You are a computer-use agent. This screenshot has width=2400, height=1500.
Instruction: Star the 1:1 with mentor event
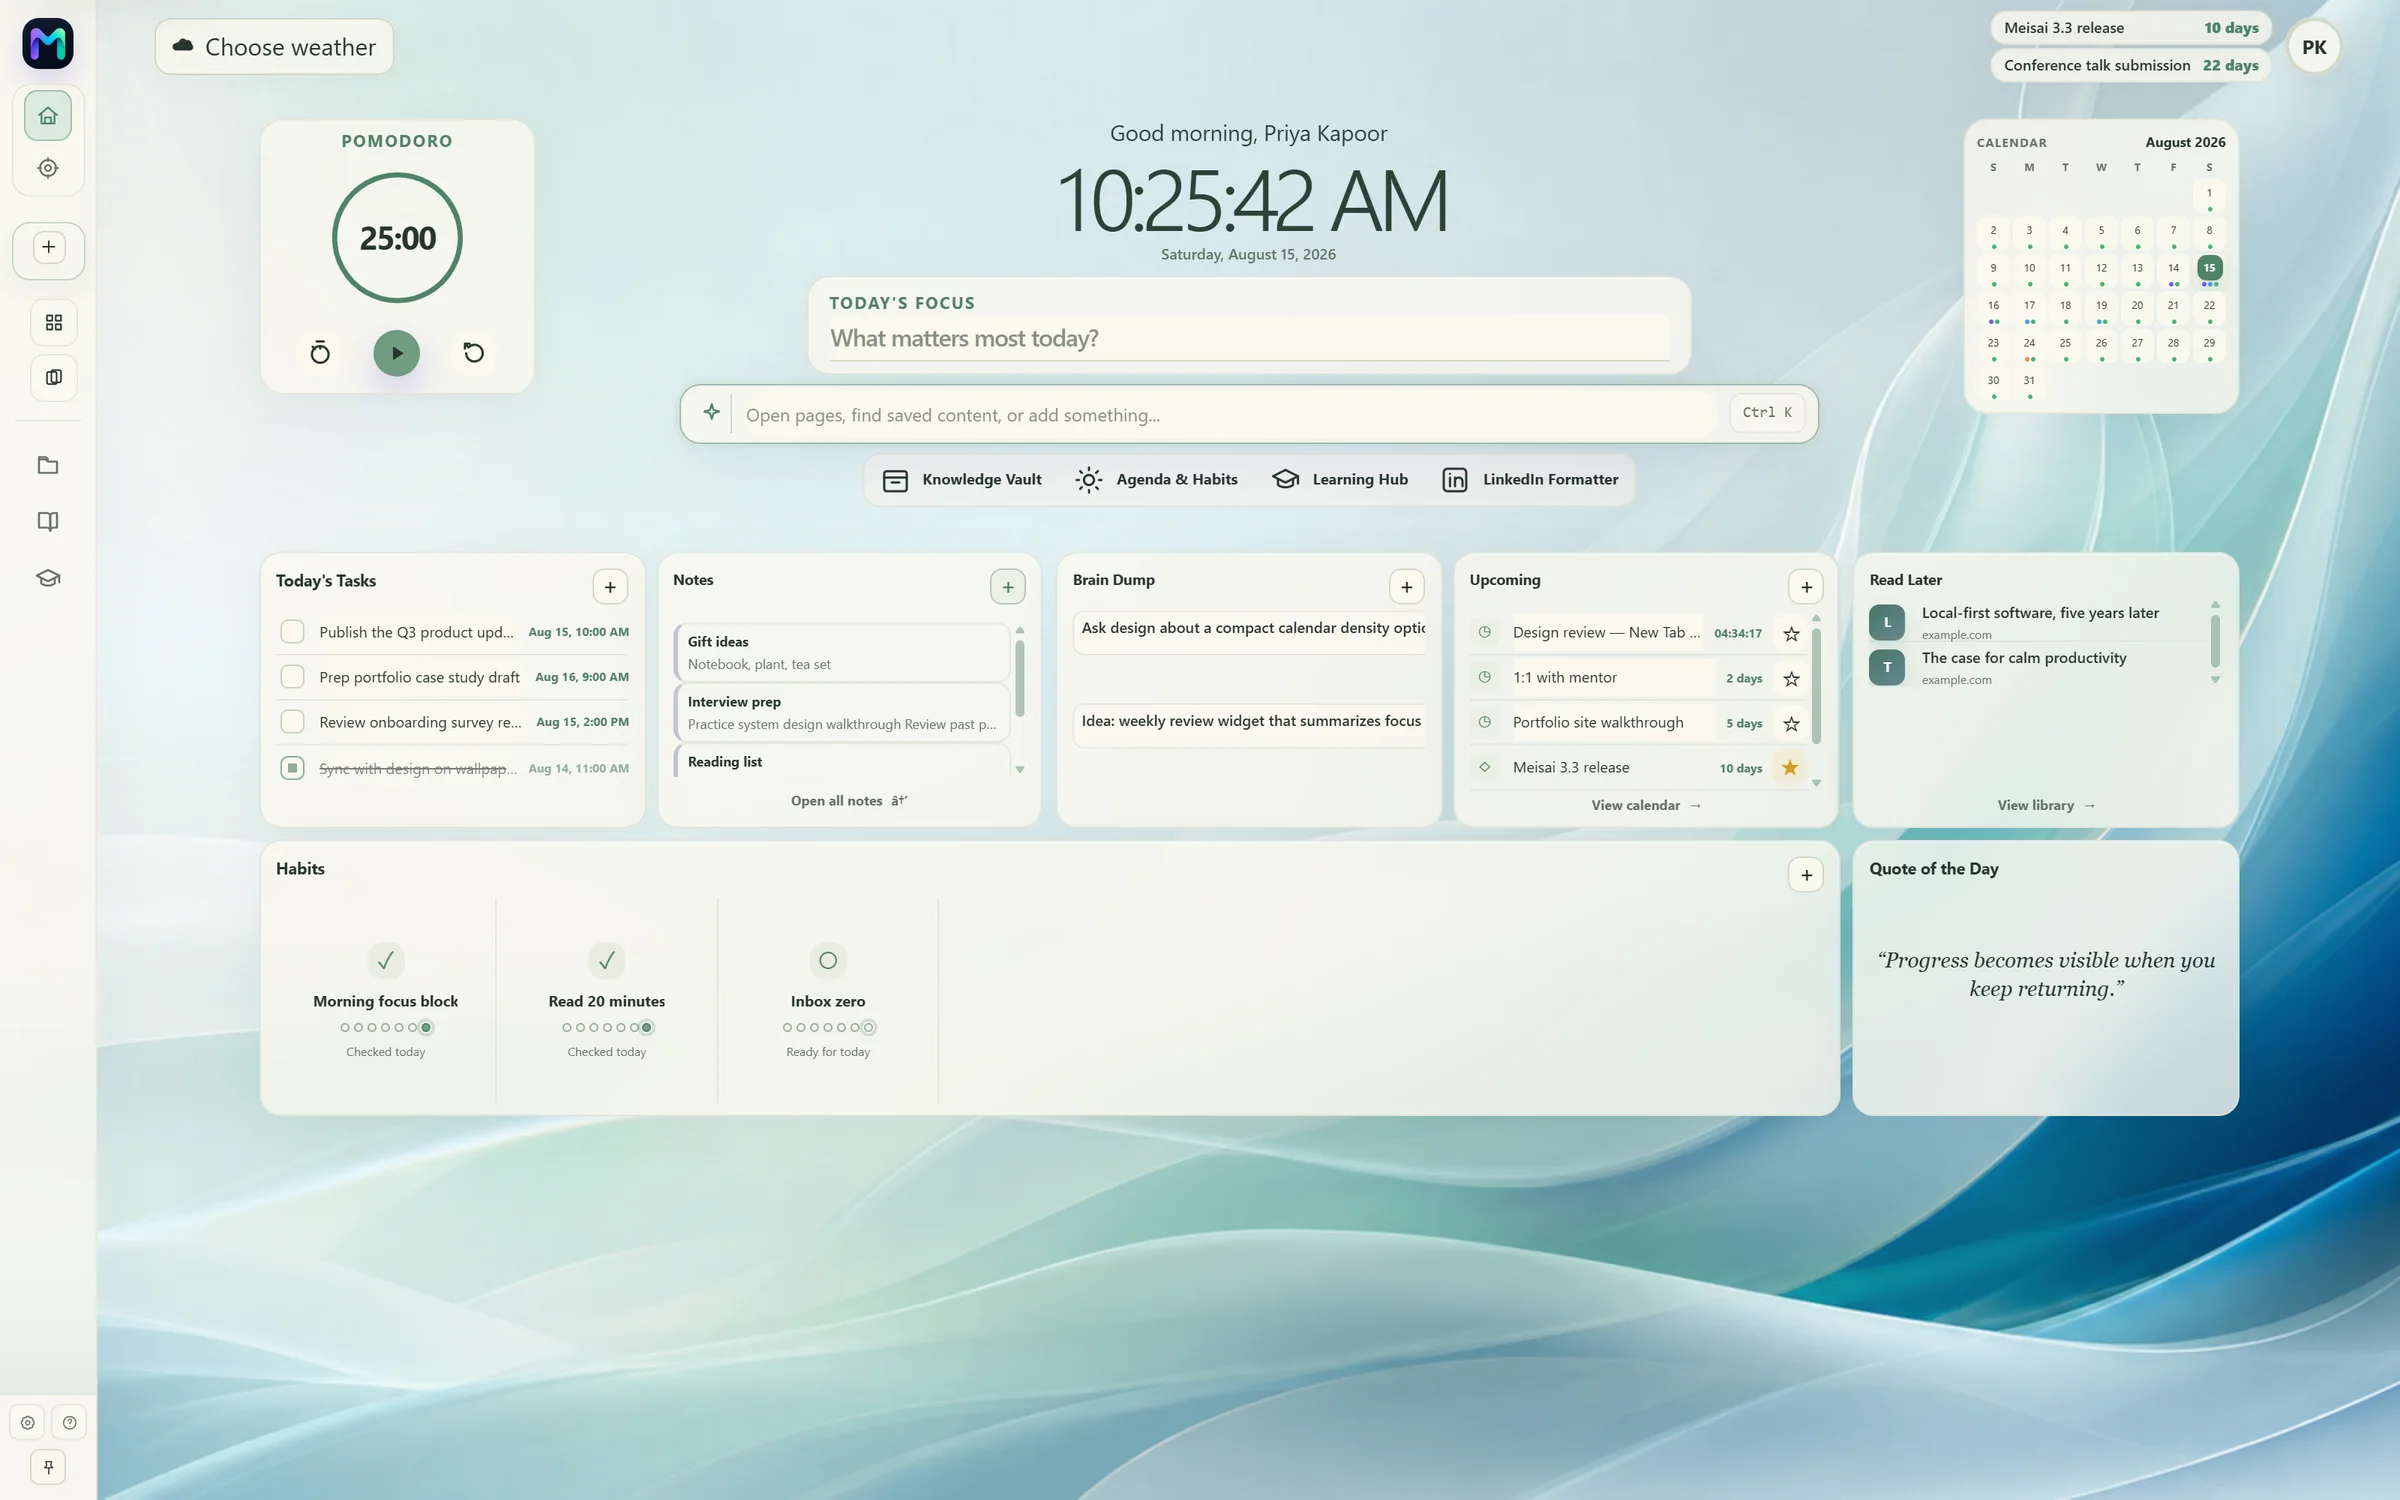pos(1791,678)
